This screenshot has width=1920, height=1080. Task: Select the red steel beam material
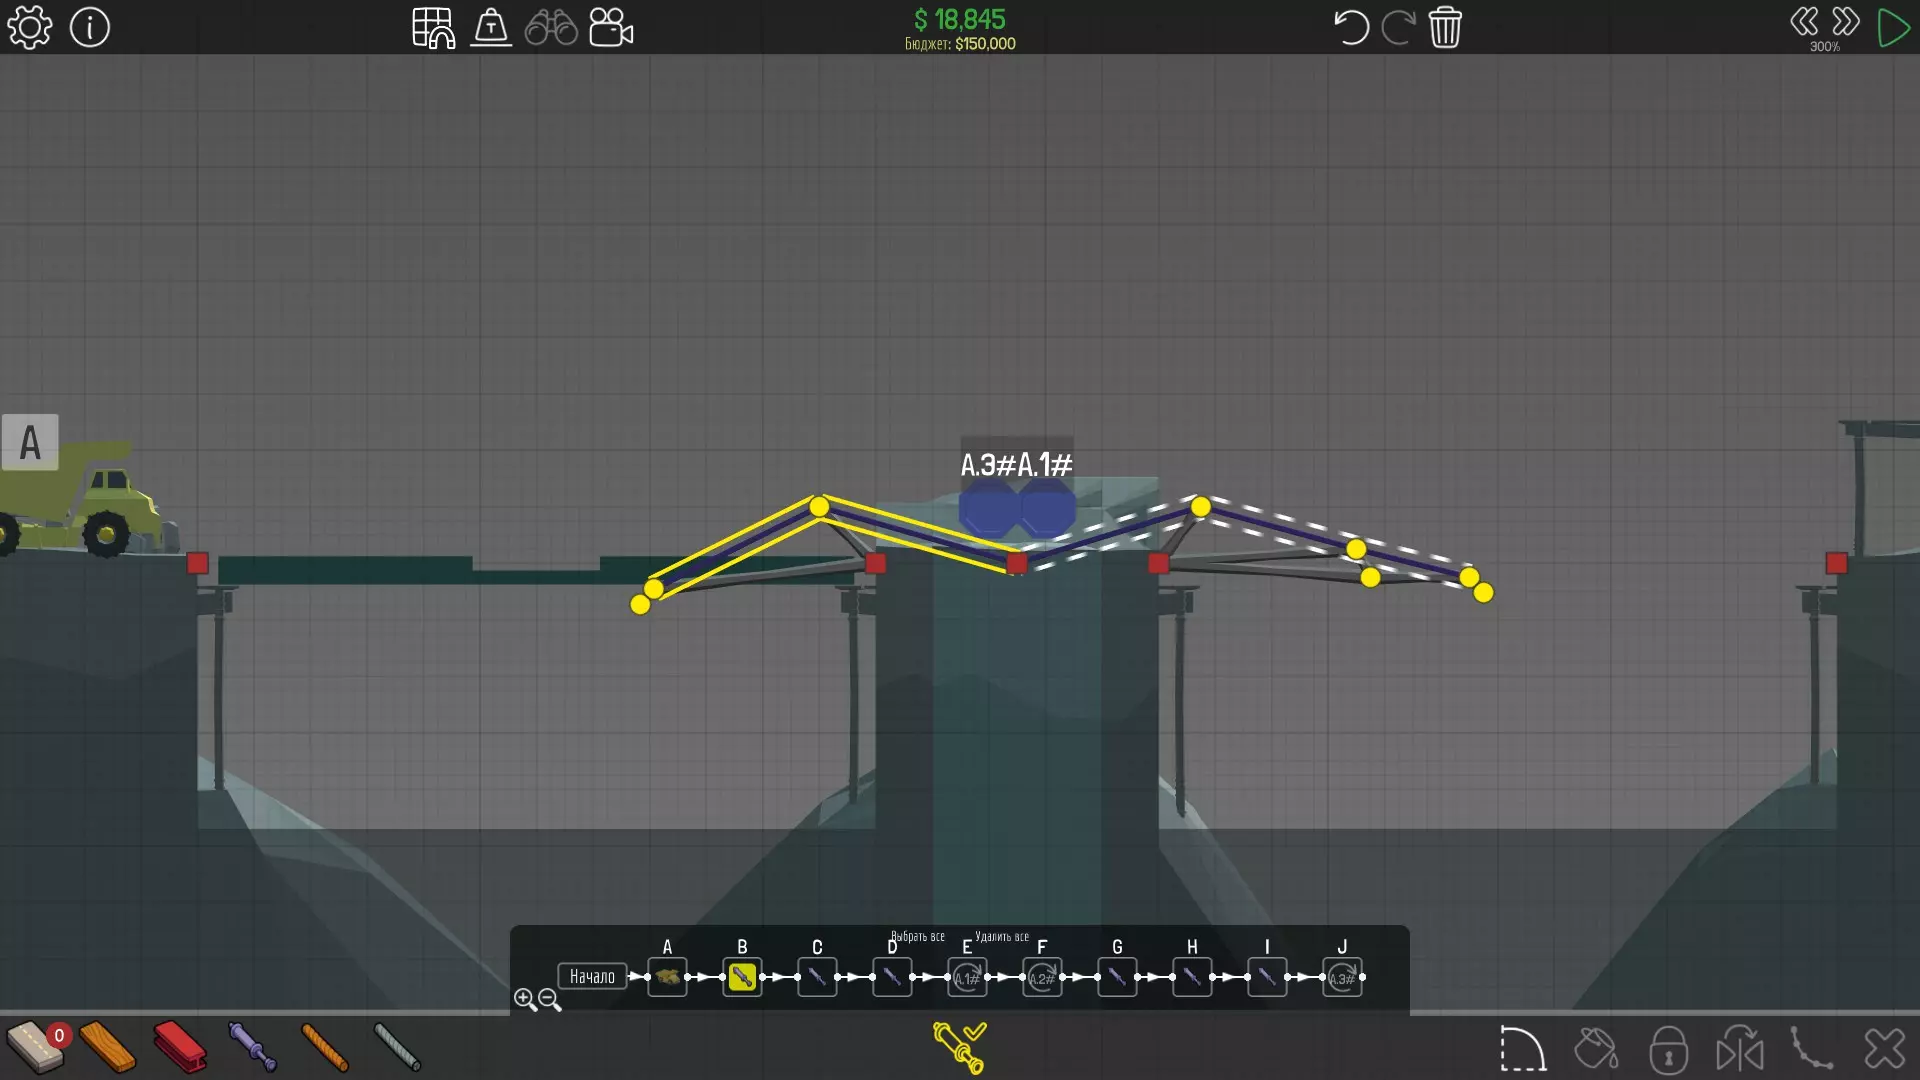[180, 1047]
